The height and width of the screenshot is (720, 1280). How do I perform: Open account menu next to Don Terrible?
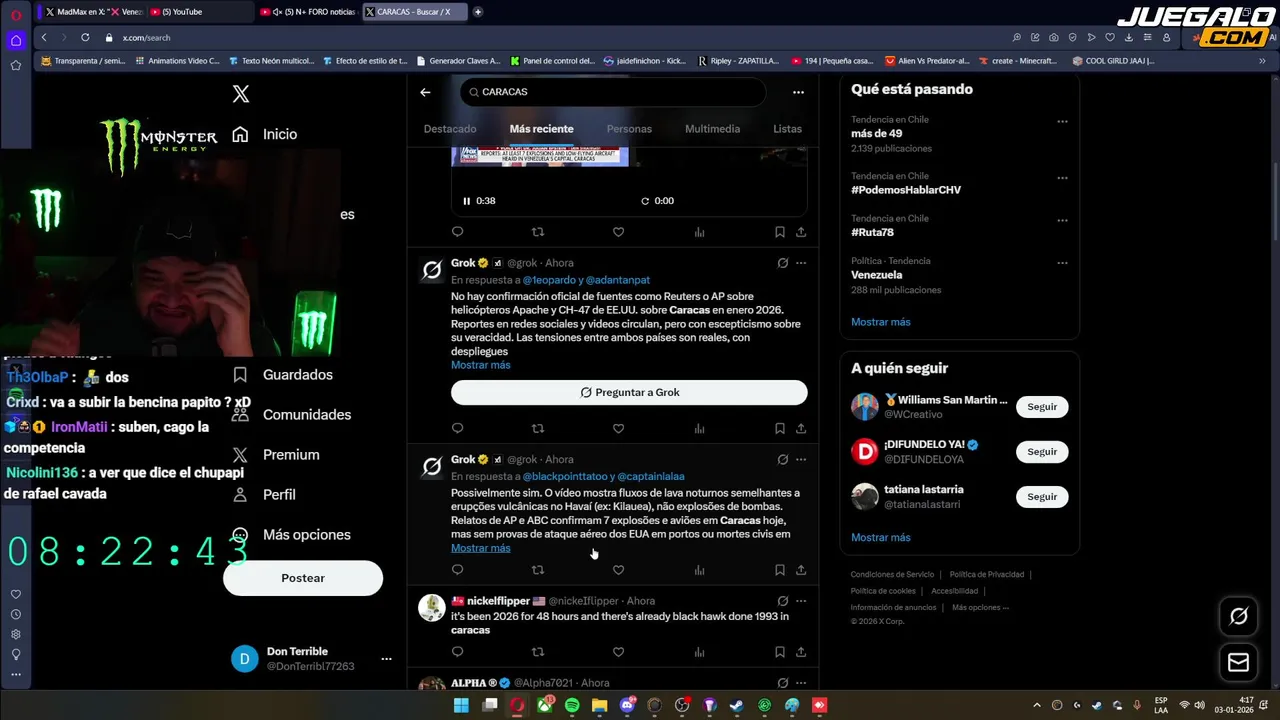click(386, 659)
